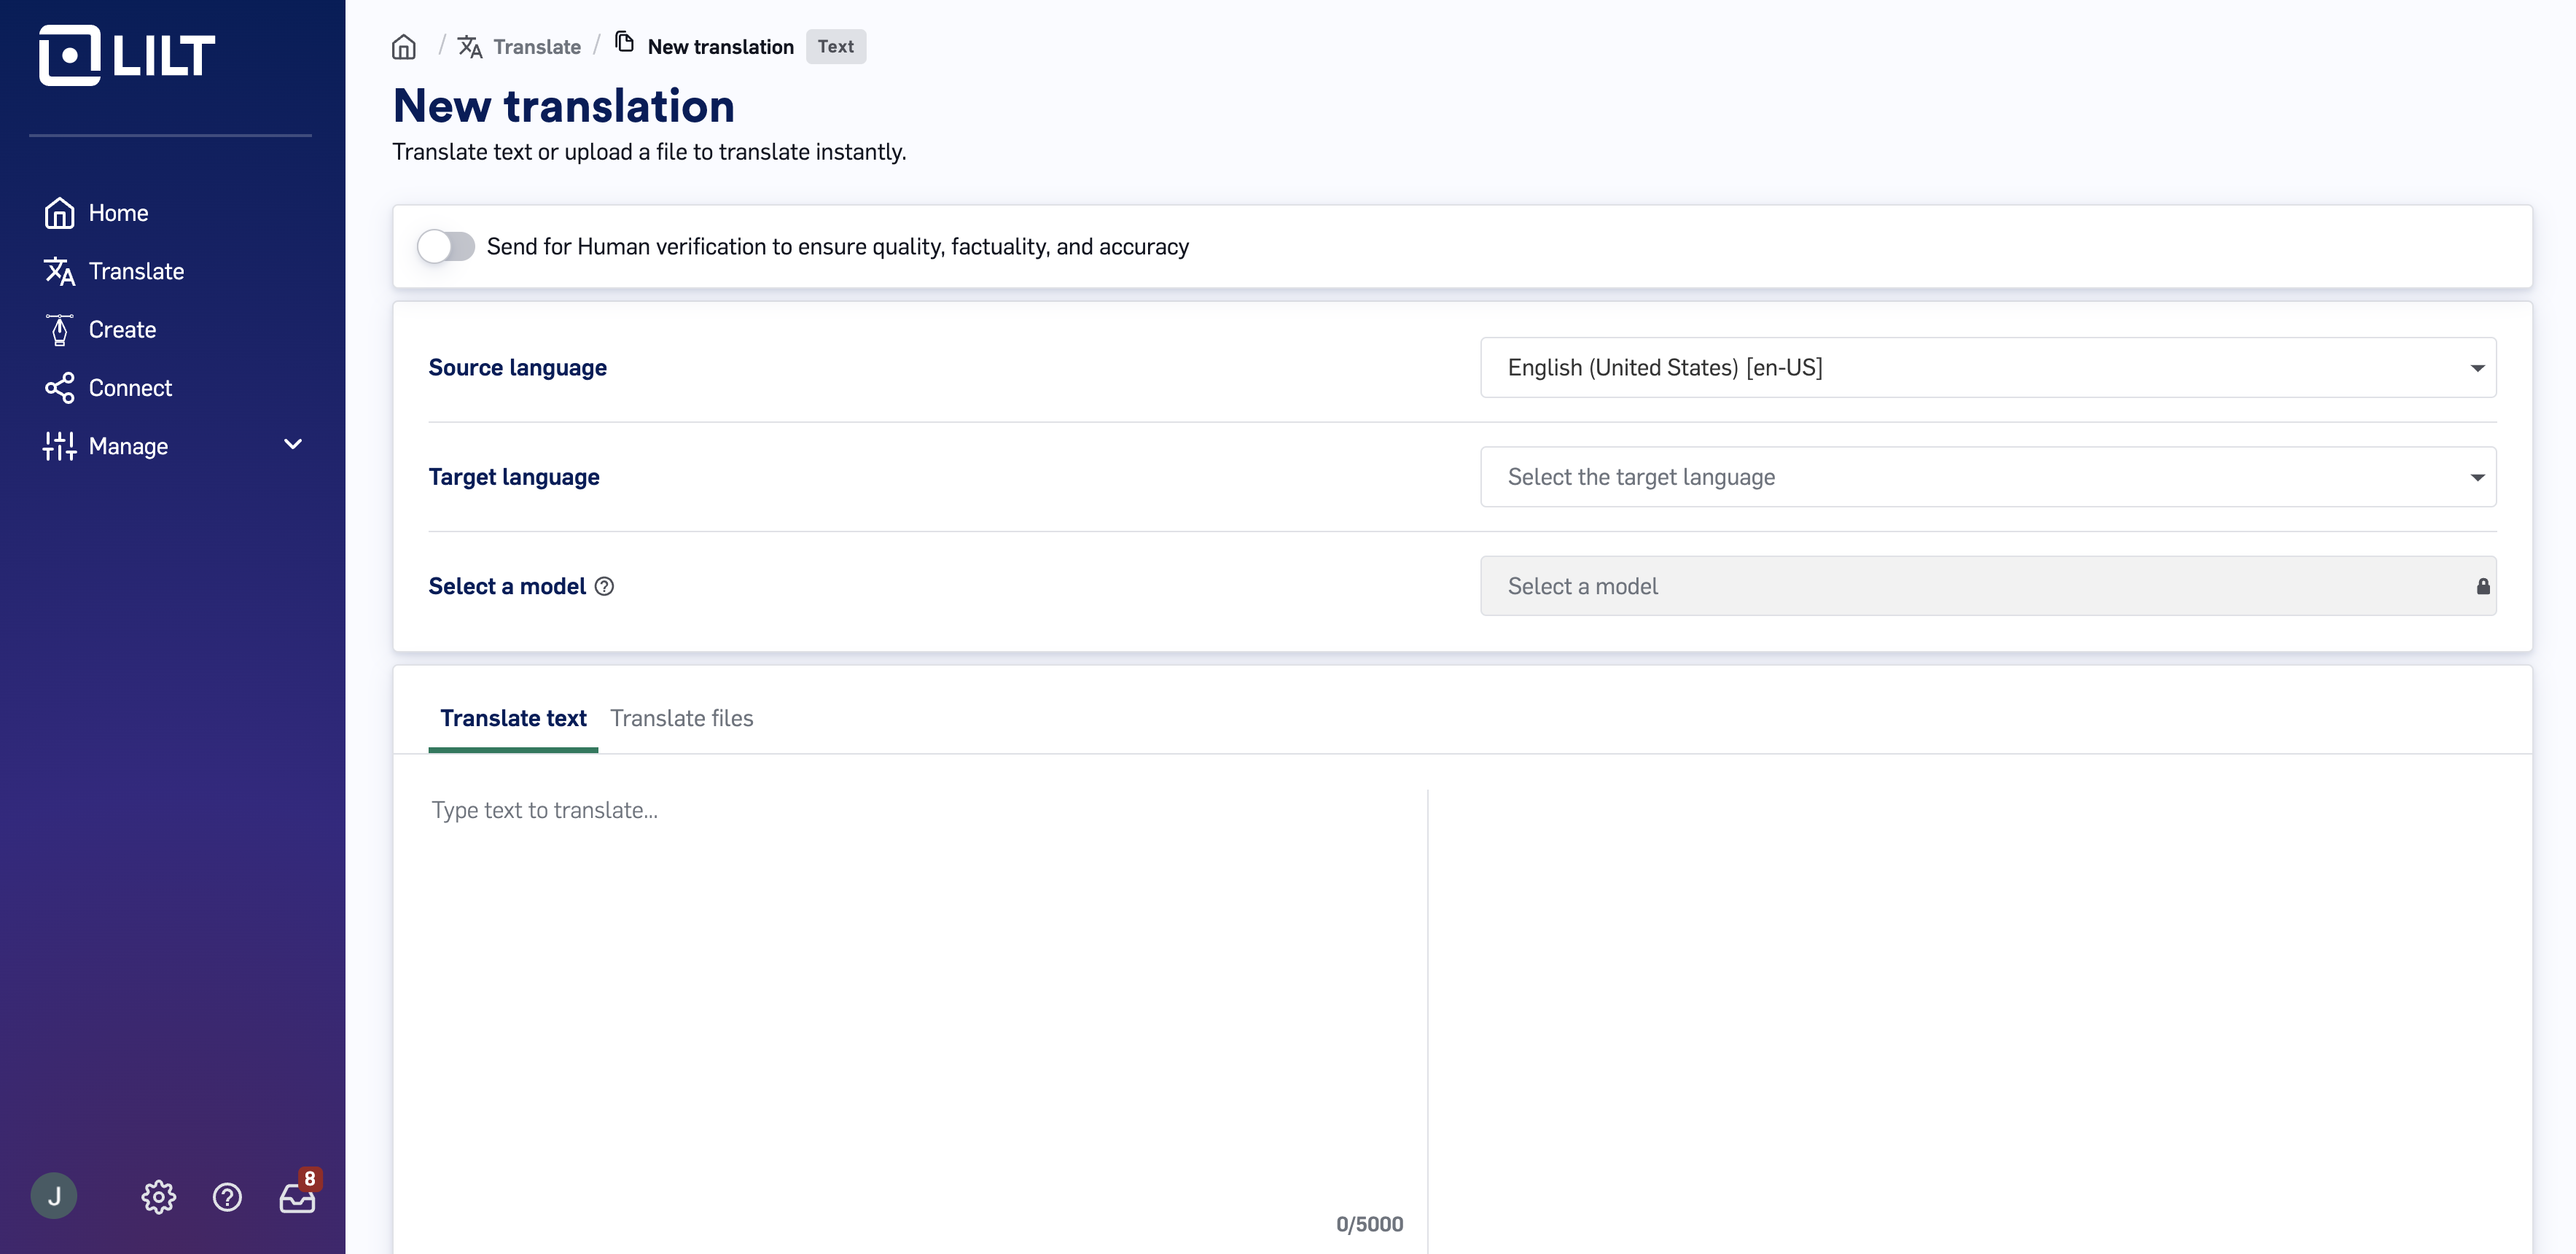
Task: Click the Text badge in the breadcrumb
Action: tap(836, 46)
